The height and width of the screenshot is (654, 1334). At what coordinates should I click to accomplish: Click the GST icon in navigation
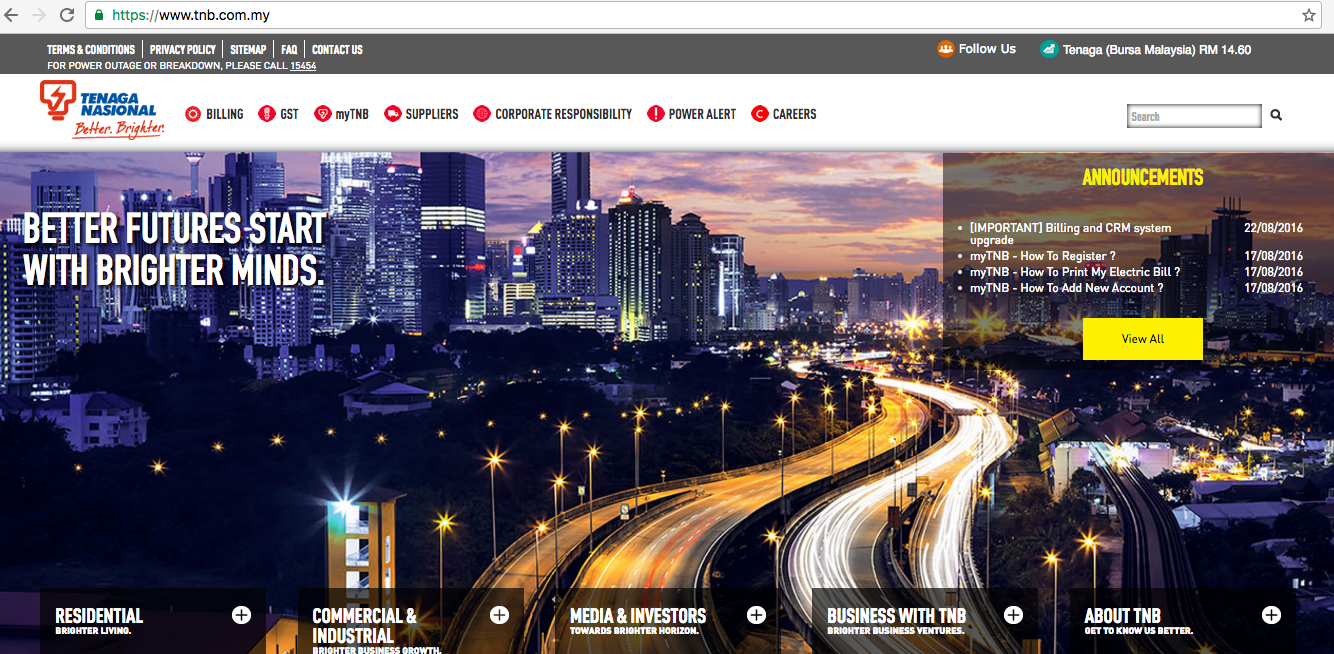(x=266, y=114)
